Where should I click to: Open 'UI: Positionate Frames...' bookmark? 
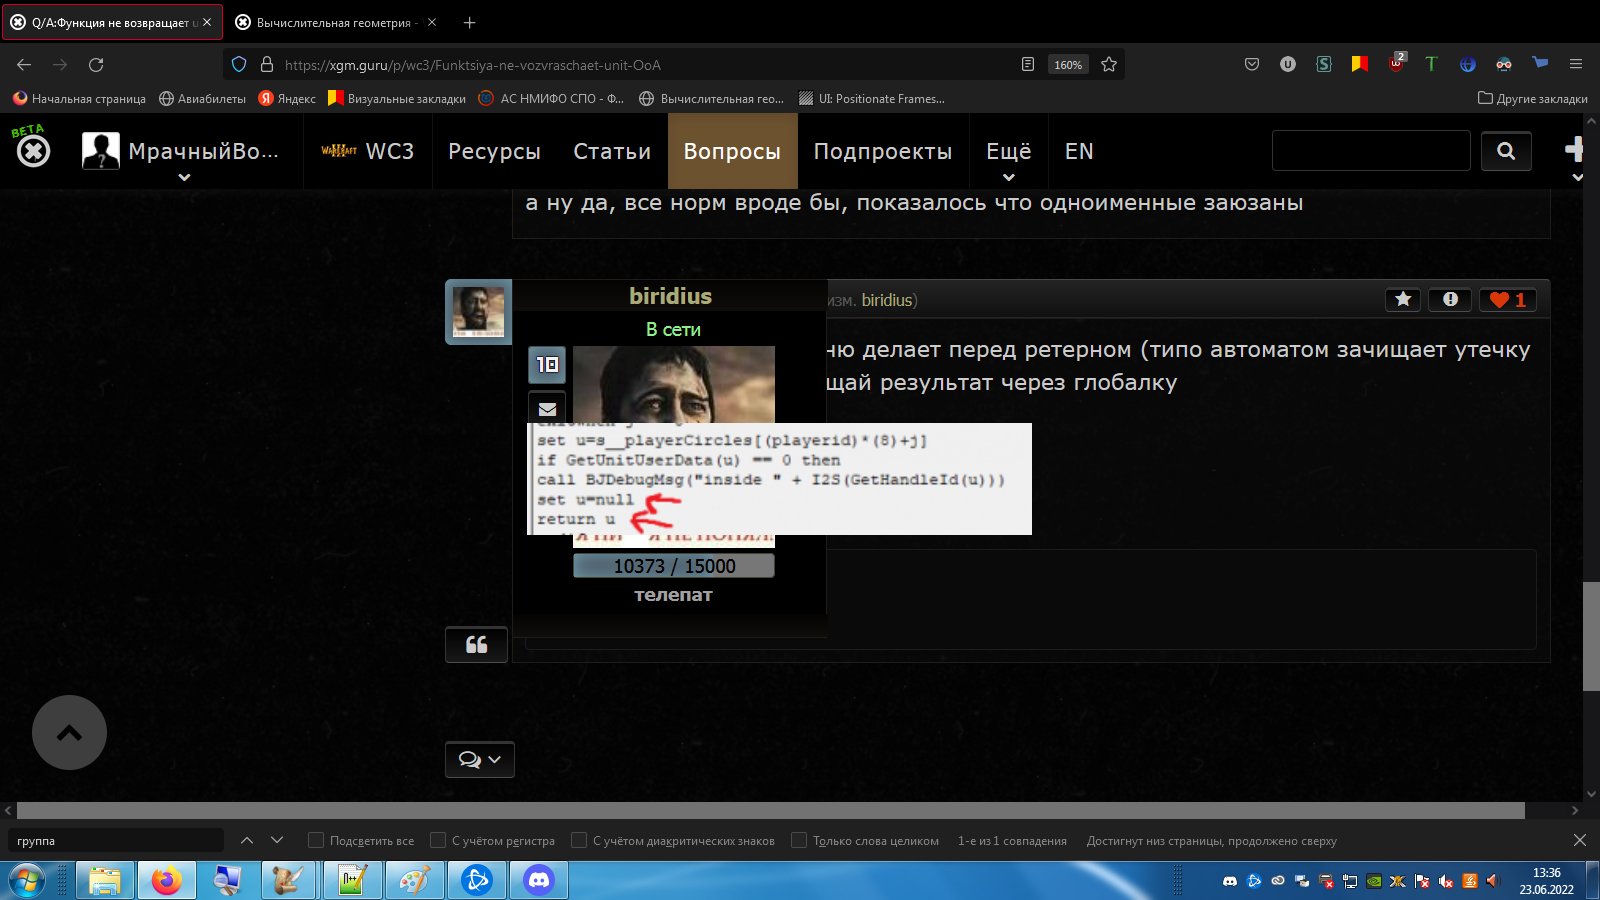click(x=872, y=99)
